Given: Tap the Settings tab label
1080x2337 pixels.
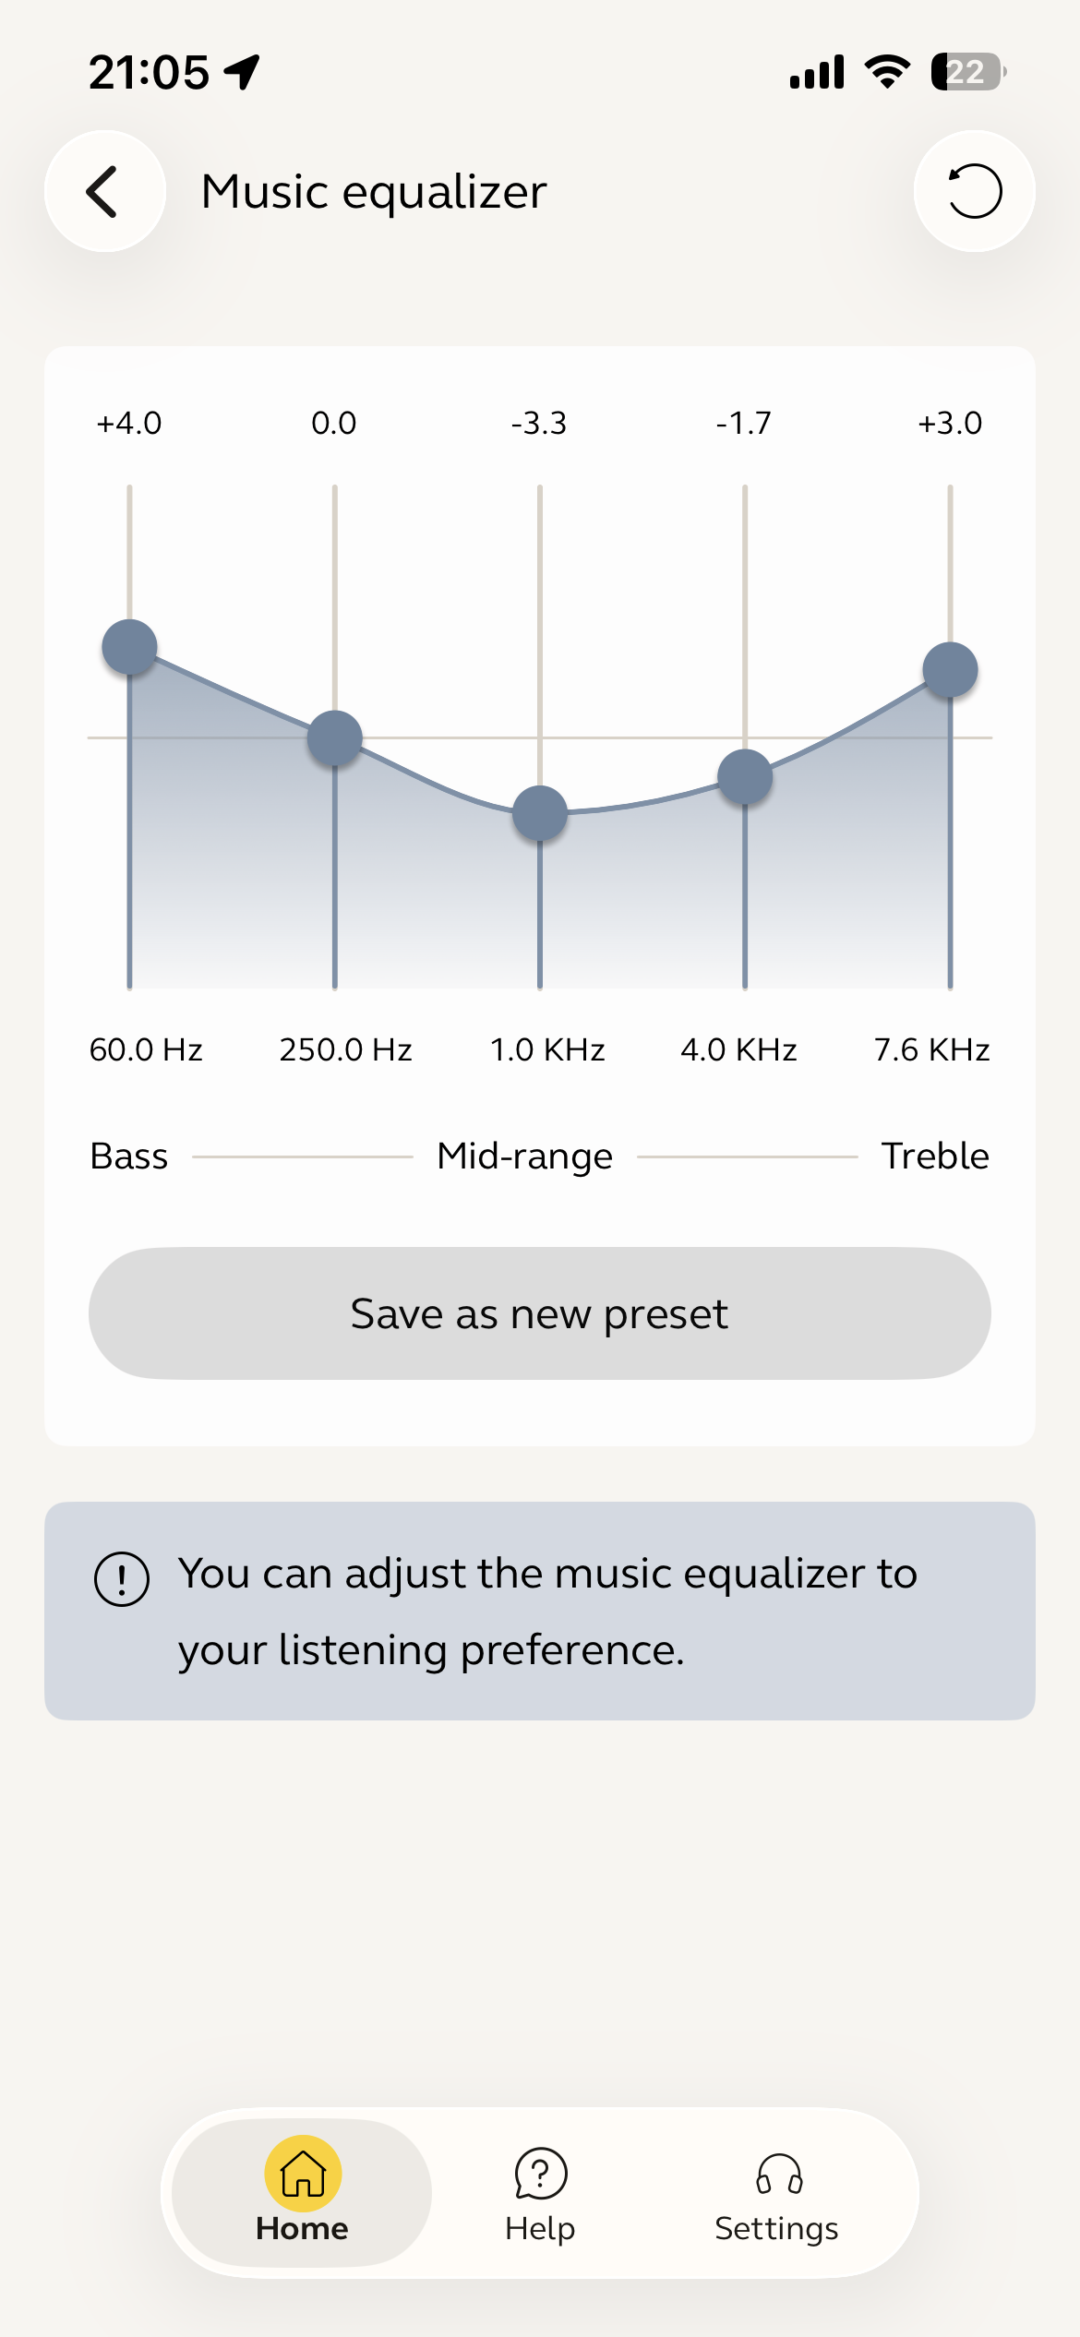Looking at the screenshot, I should tap(777, 2229).
